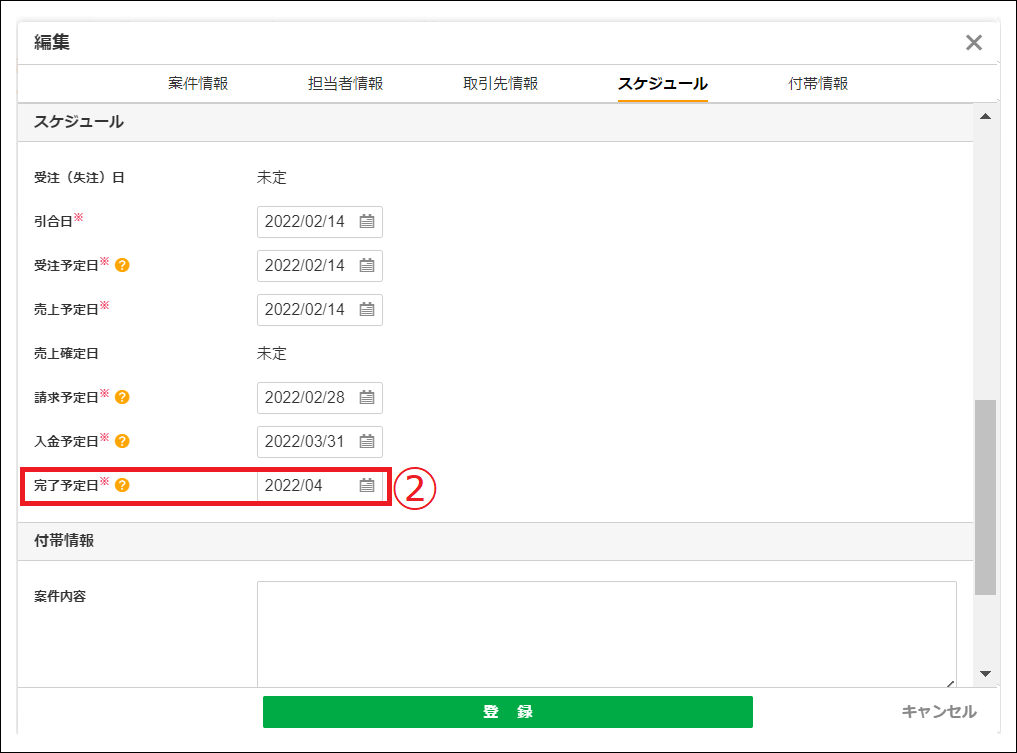This screenshot has width=1017, height=753.
Task: Show help tooltip for 完了予定日
Action: pos(122,486)
